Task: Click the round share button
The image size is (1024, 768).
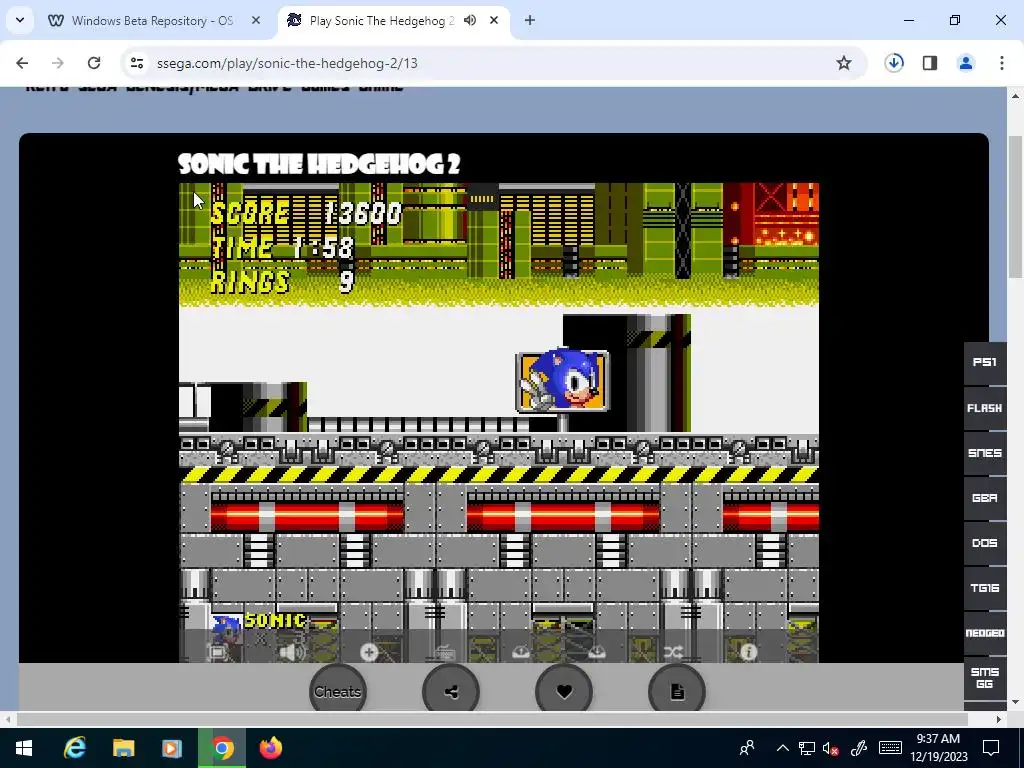Action: tap(451, 692)
